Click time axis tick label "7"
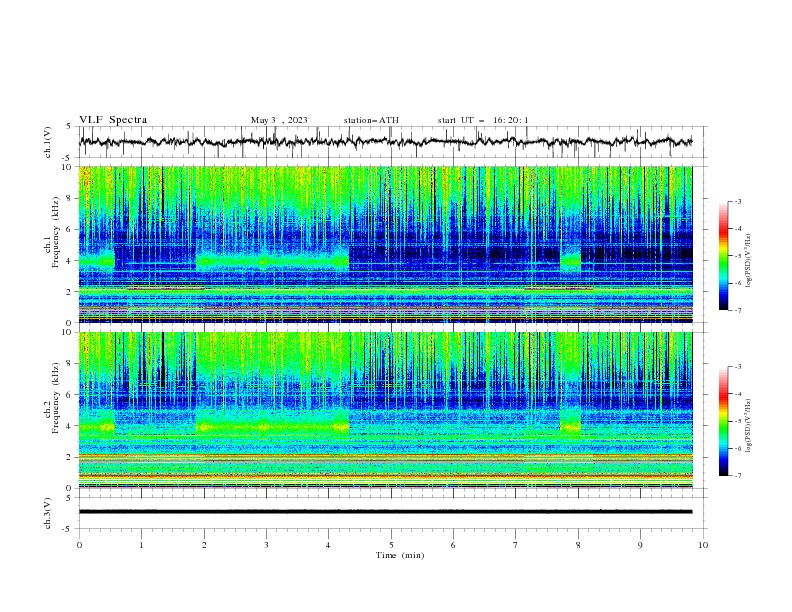792x612 pixels. pos(515,545)
